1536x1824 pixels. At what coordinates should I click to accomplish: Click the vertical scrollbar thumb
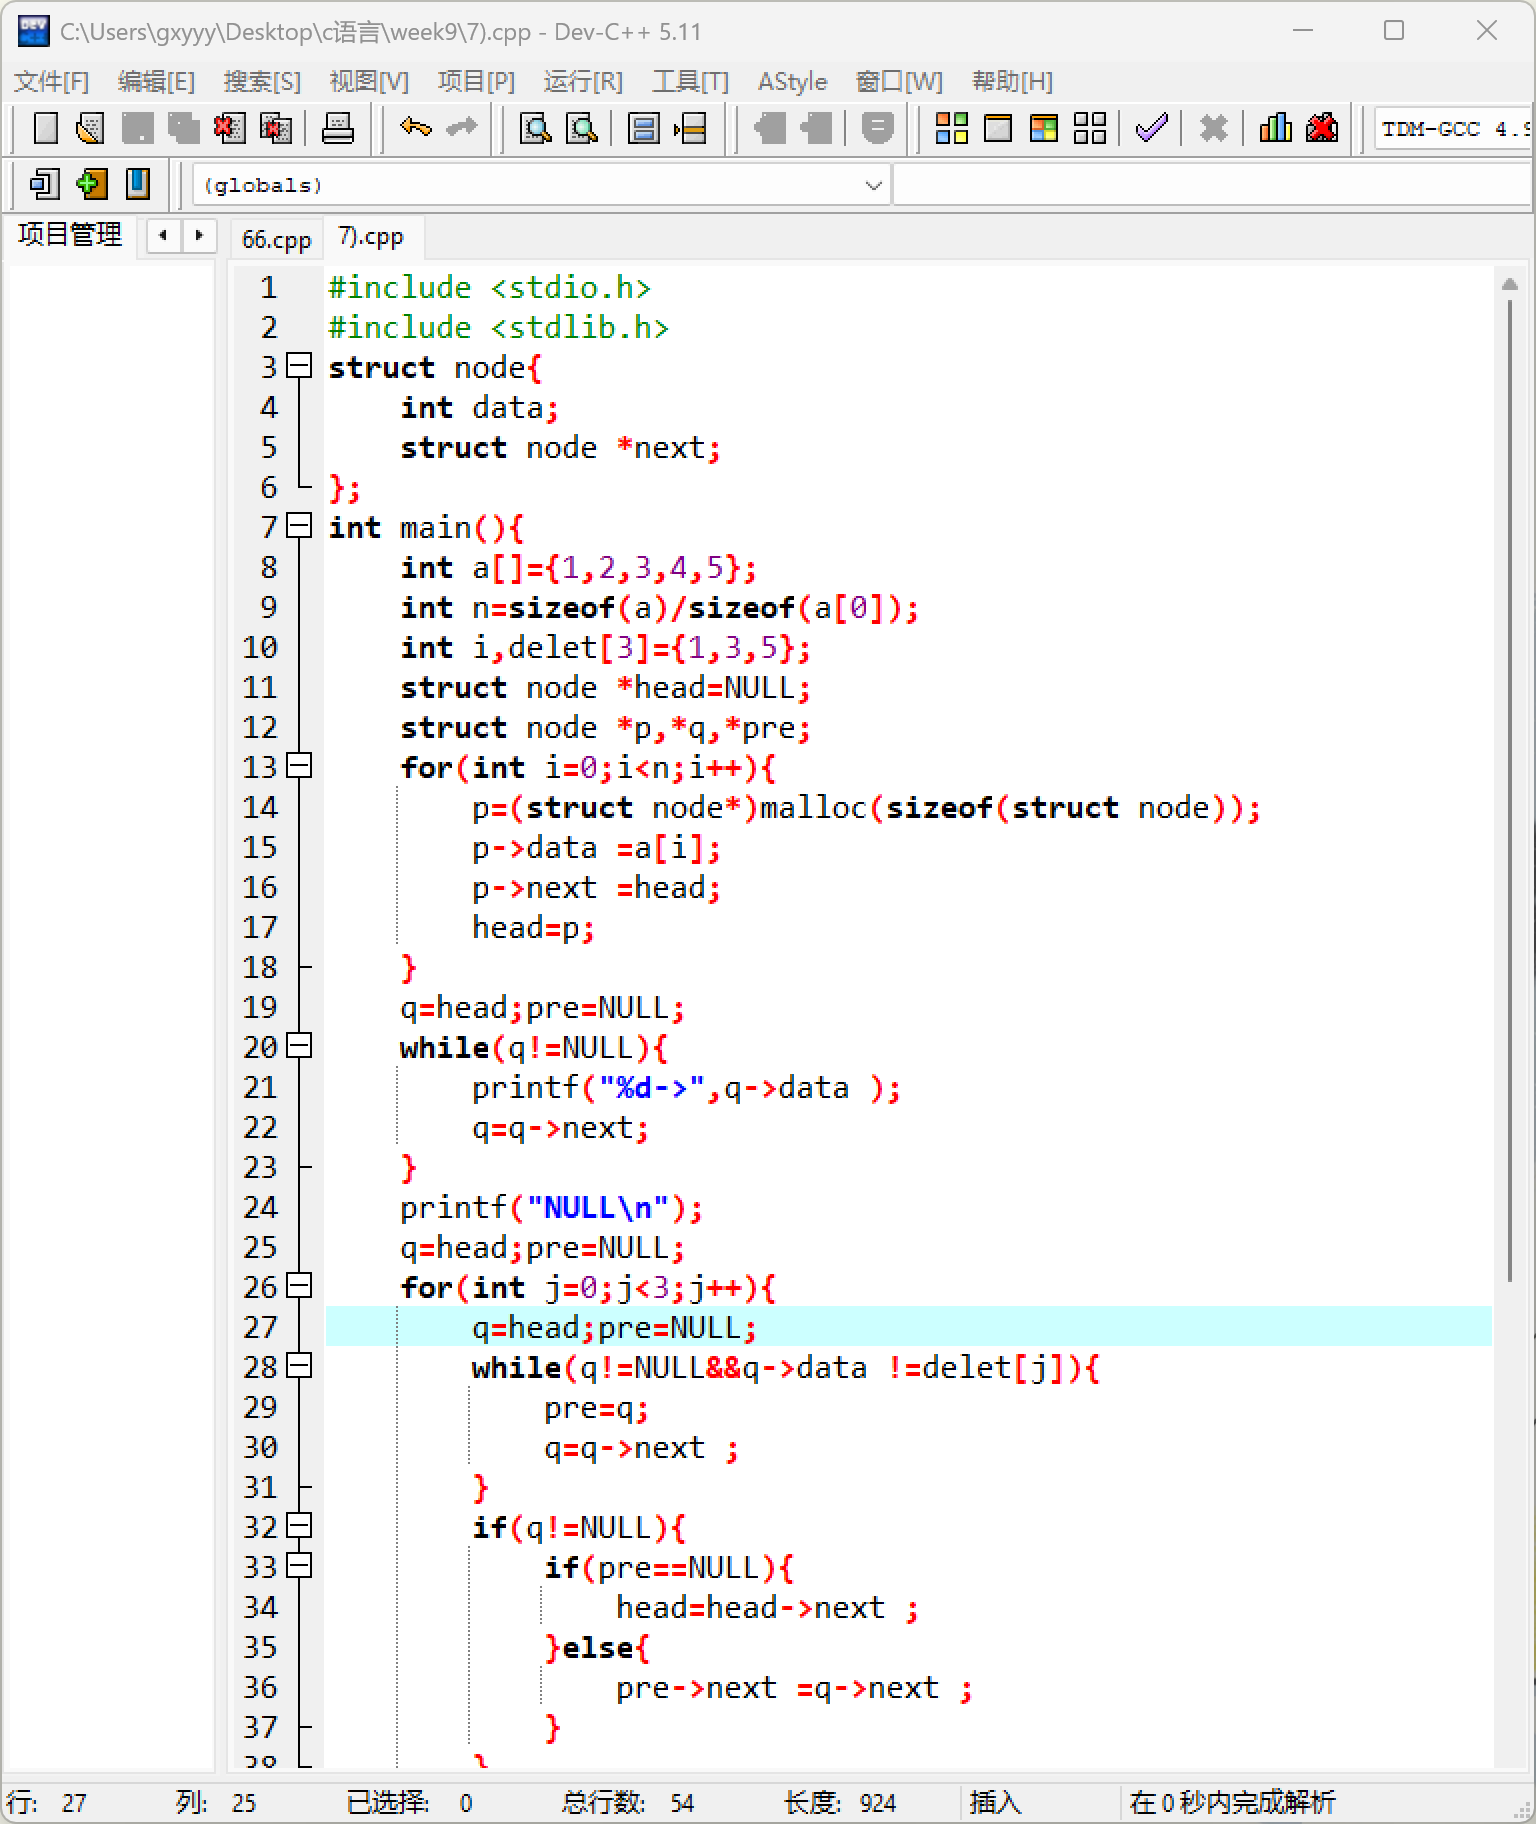(1510, 790)
